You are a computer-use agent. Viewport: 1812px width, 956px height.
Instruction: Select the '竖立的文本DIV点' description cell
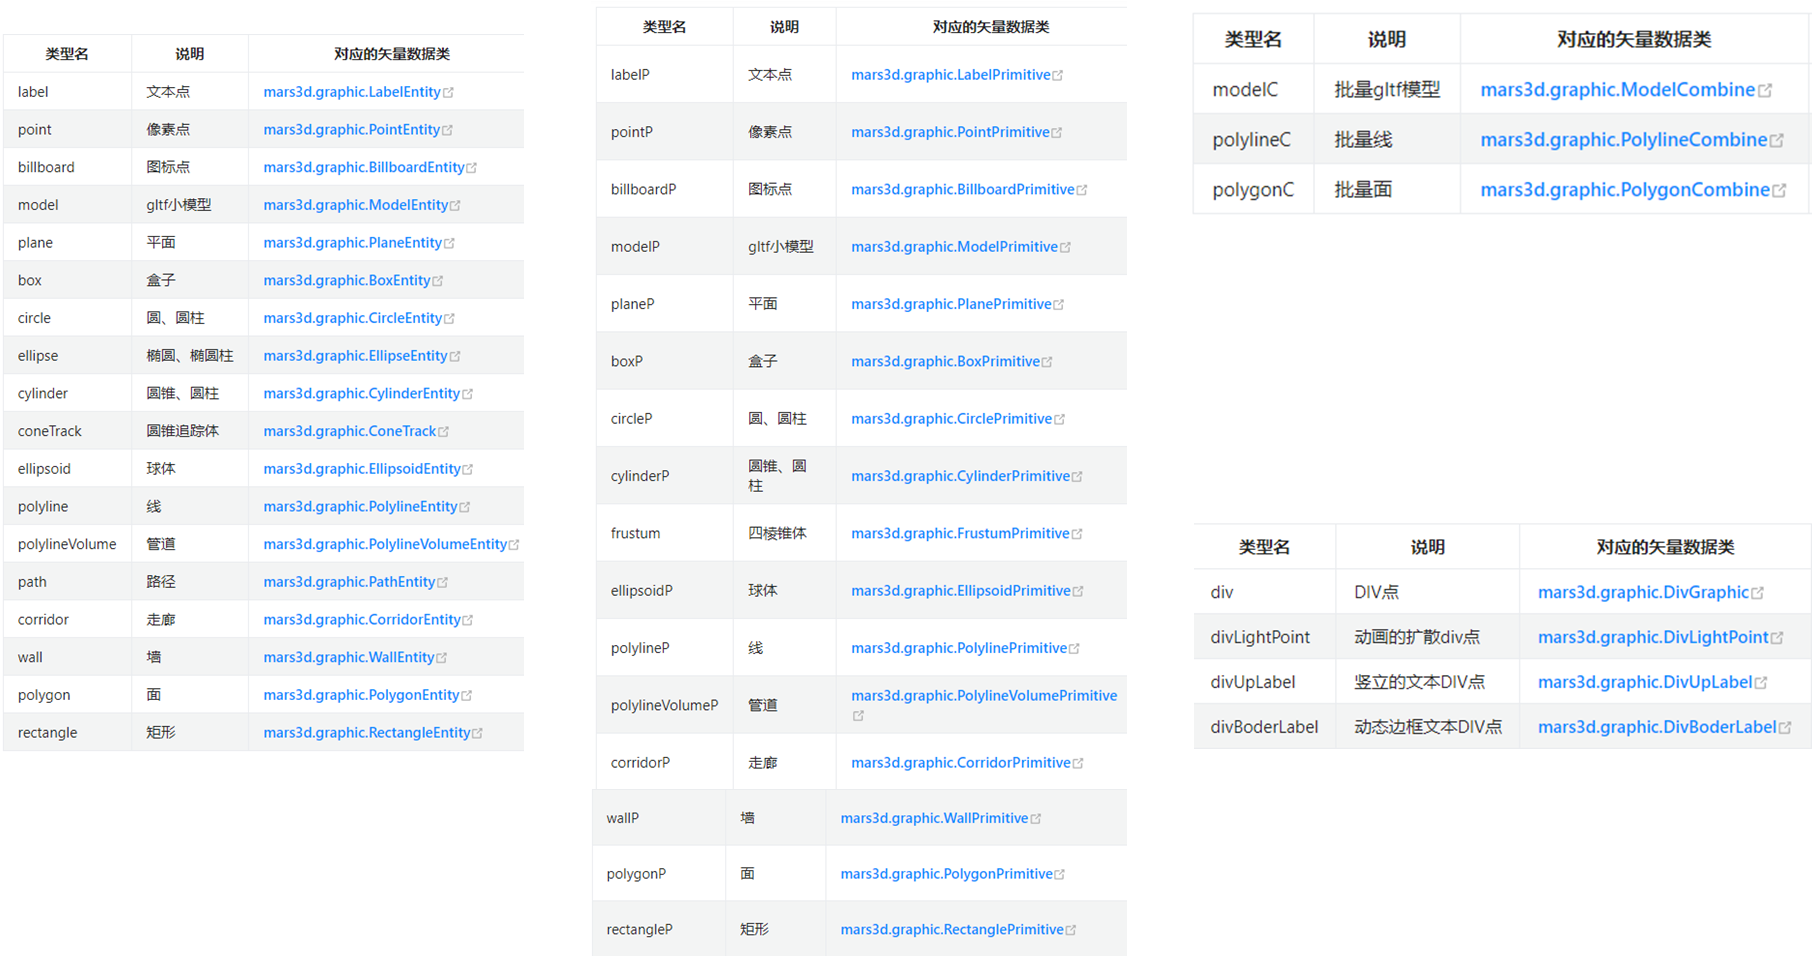[1428, 682]
